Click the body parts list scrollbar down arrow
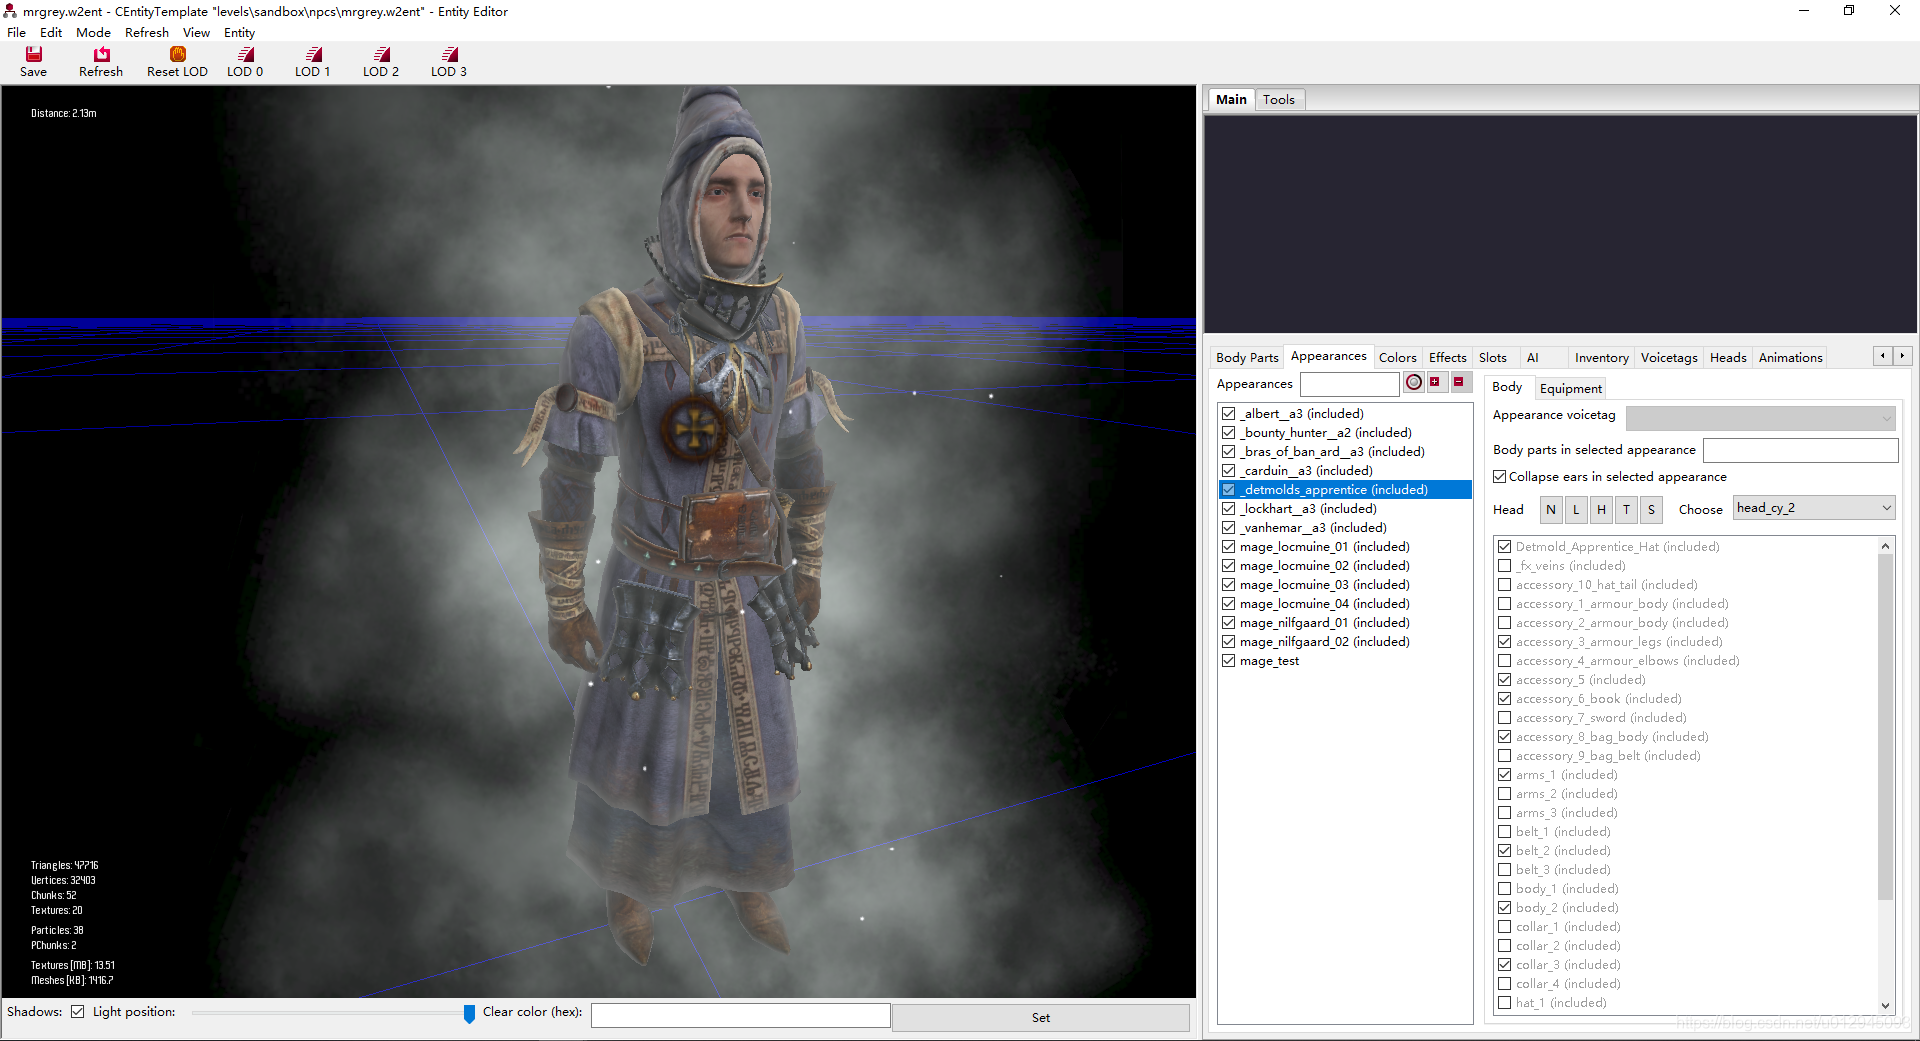Viewport: 1920px width, 1041px height. coord(1885,1005)
